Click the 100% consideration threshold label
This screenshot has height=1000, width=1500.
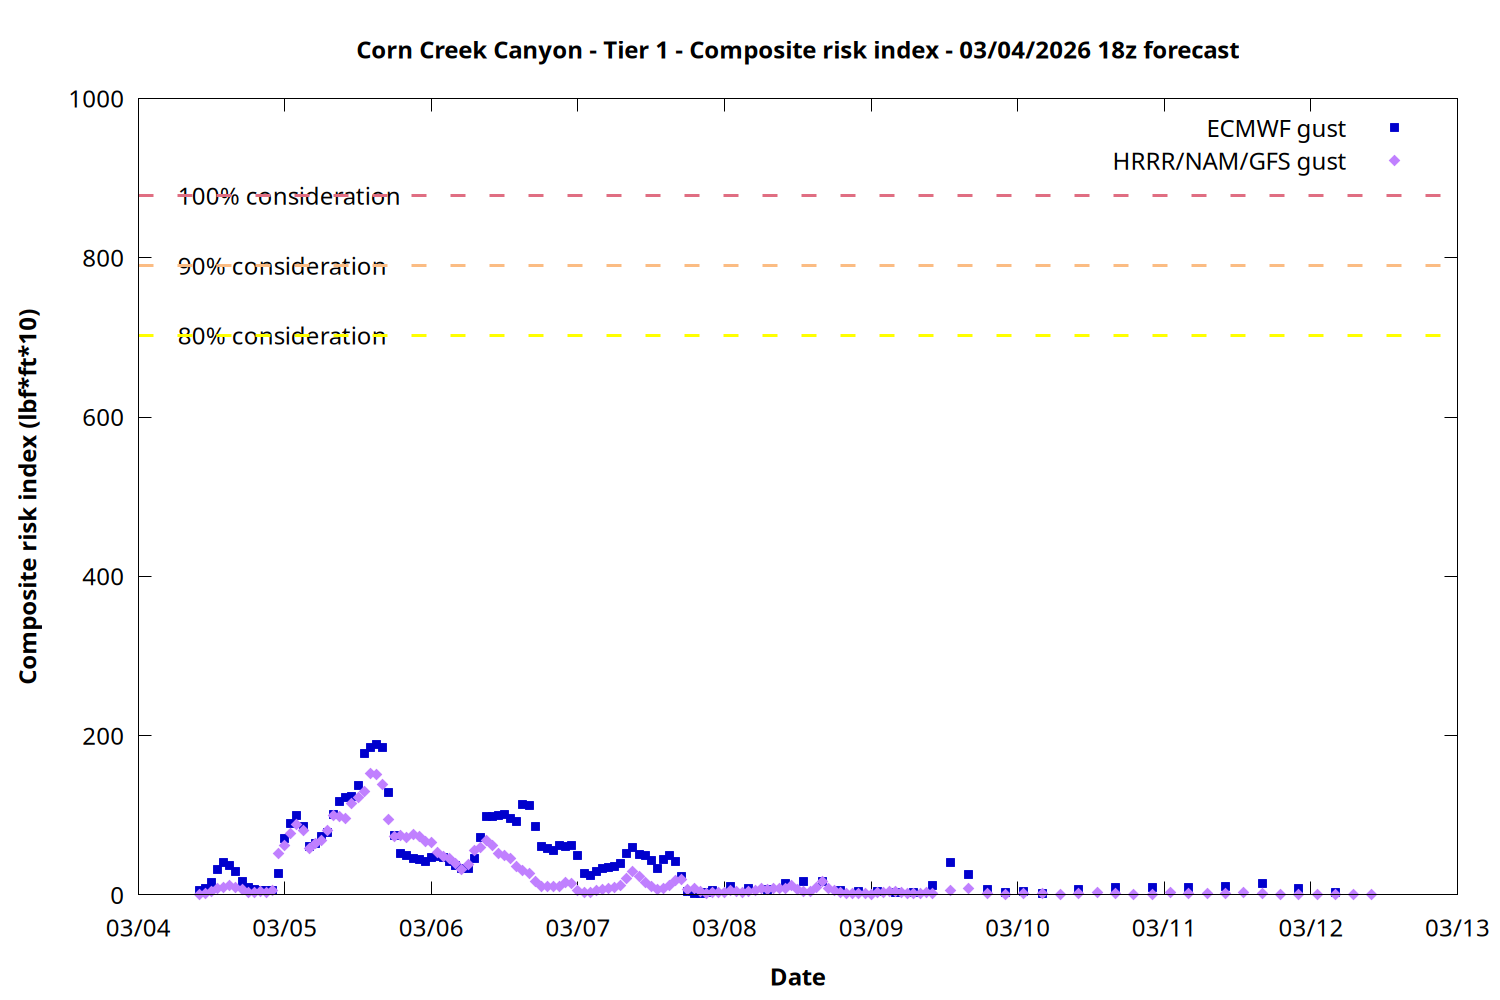click(289, 197)
